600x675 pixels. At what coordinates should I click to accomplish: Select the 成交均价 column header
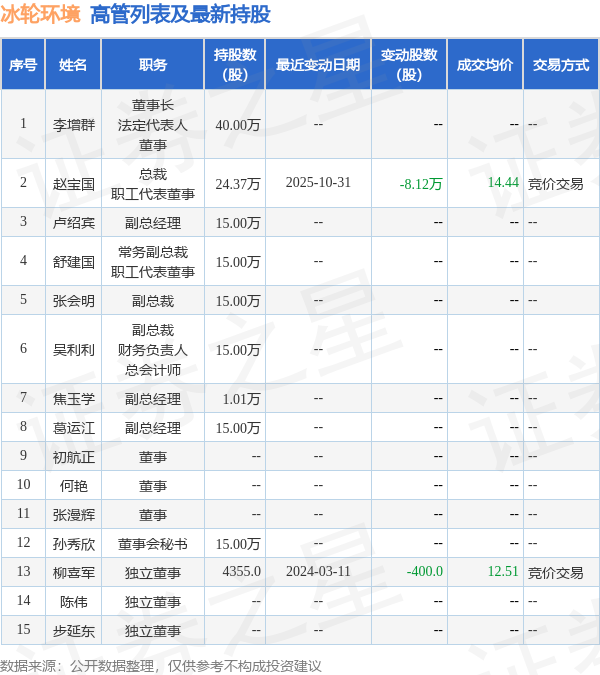pyautogui.click(x=485, y=65)
